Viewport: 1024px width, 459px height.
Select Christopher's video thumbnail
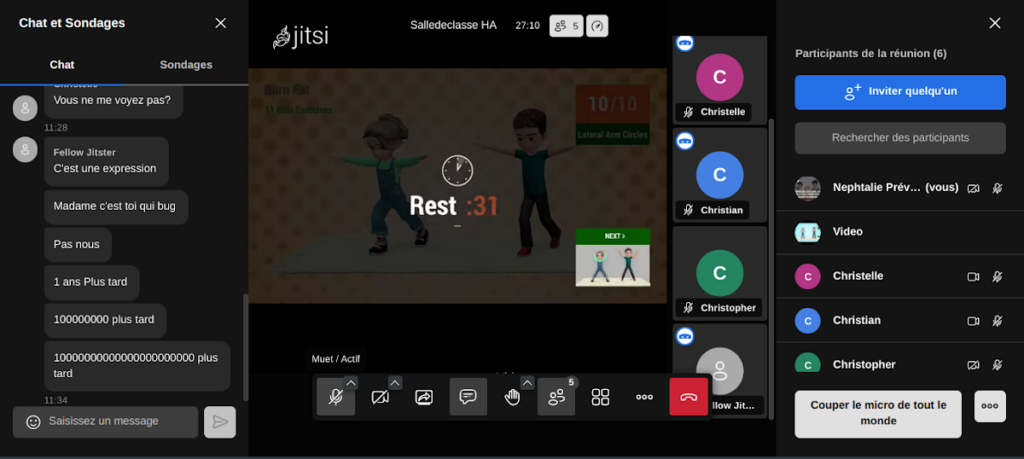[x=720, y=273]
